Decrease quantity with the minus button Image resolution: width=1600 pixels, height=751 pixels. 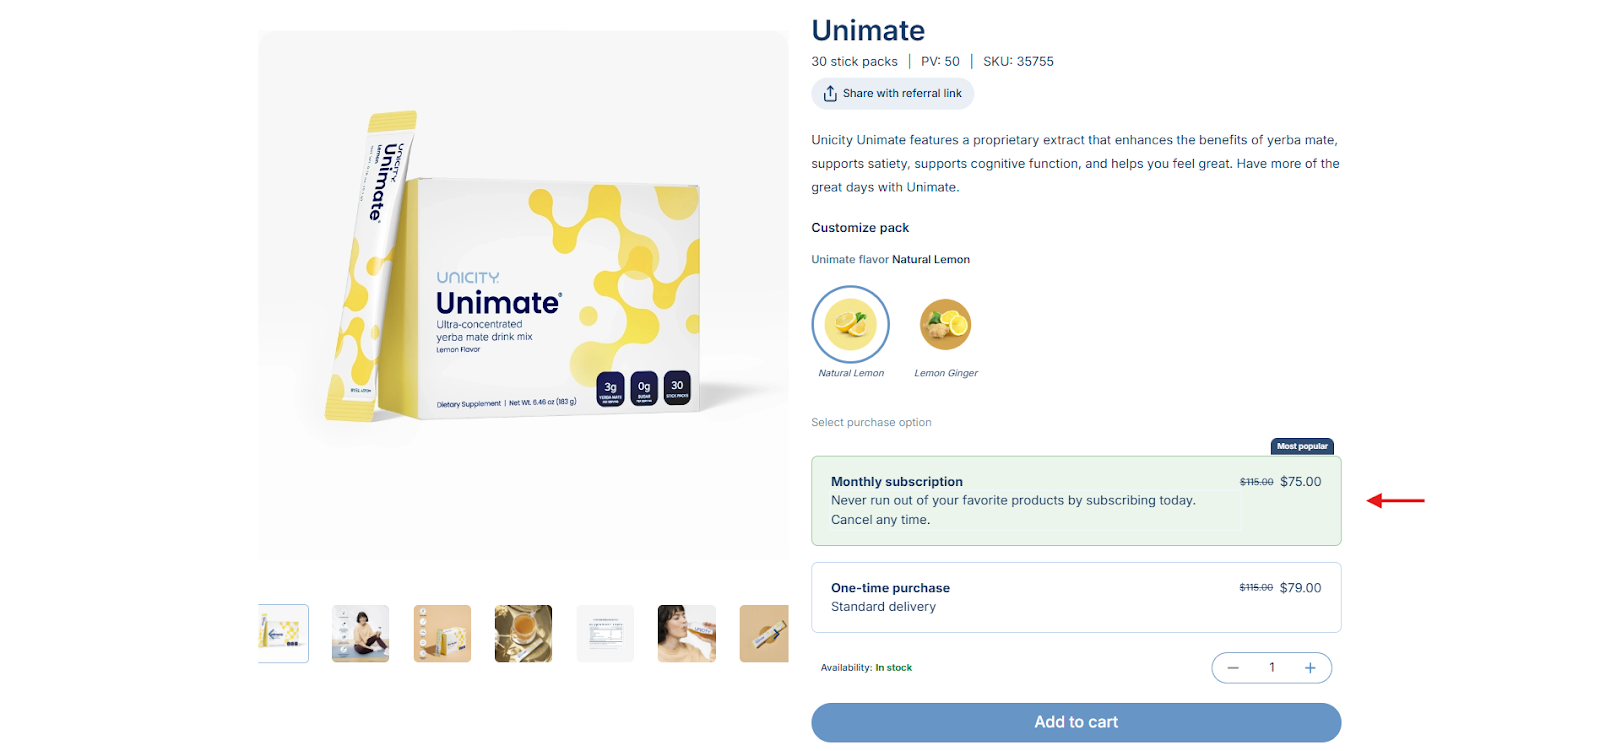coord(1233,668)
